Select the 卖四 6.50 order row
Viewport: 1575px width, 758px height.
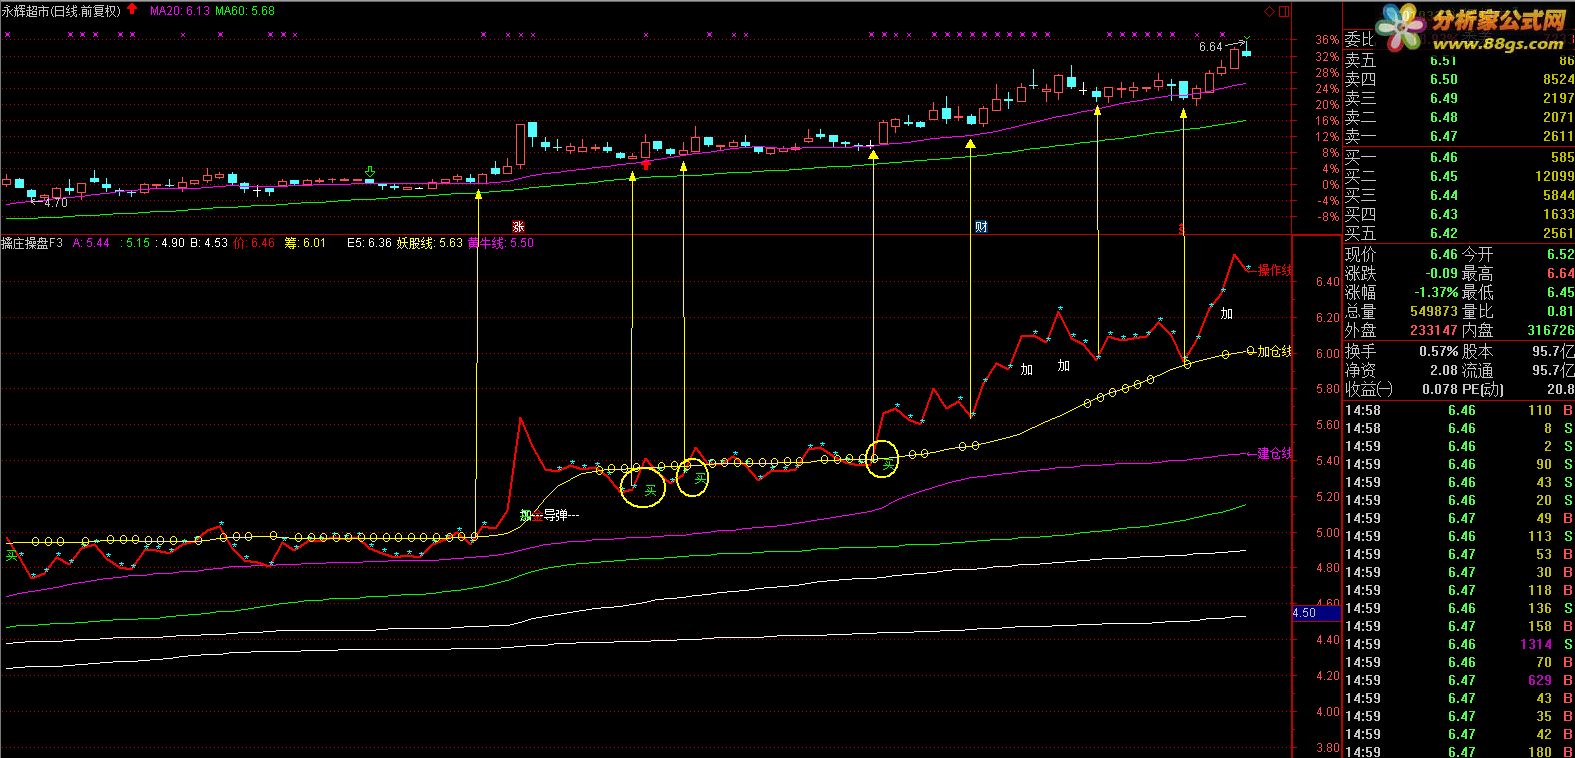point(1459,79)
